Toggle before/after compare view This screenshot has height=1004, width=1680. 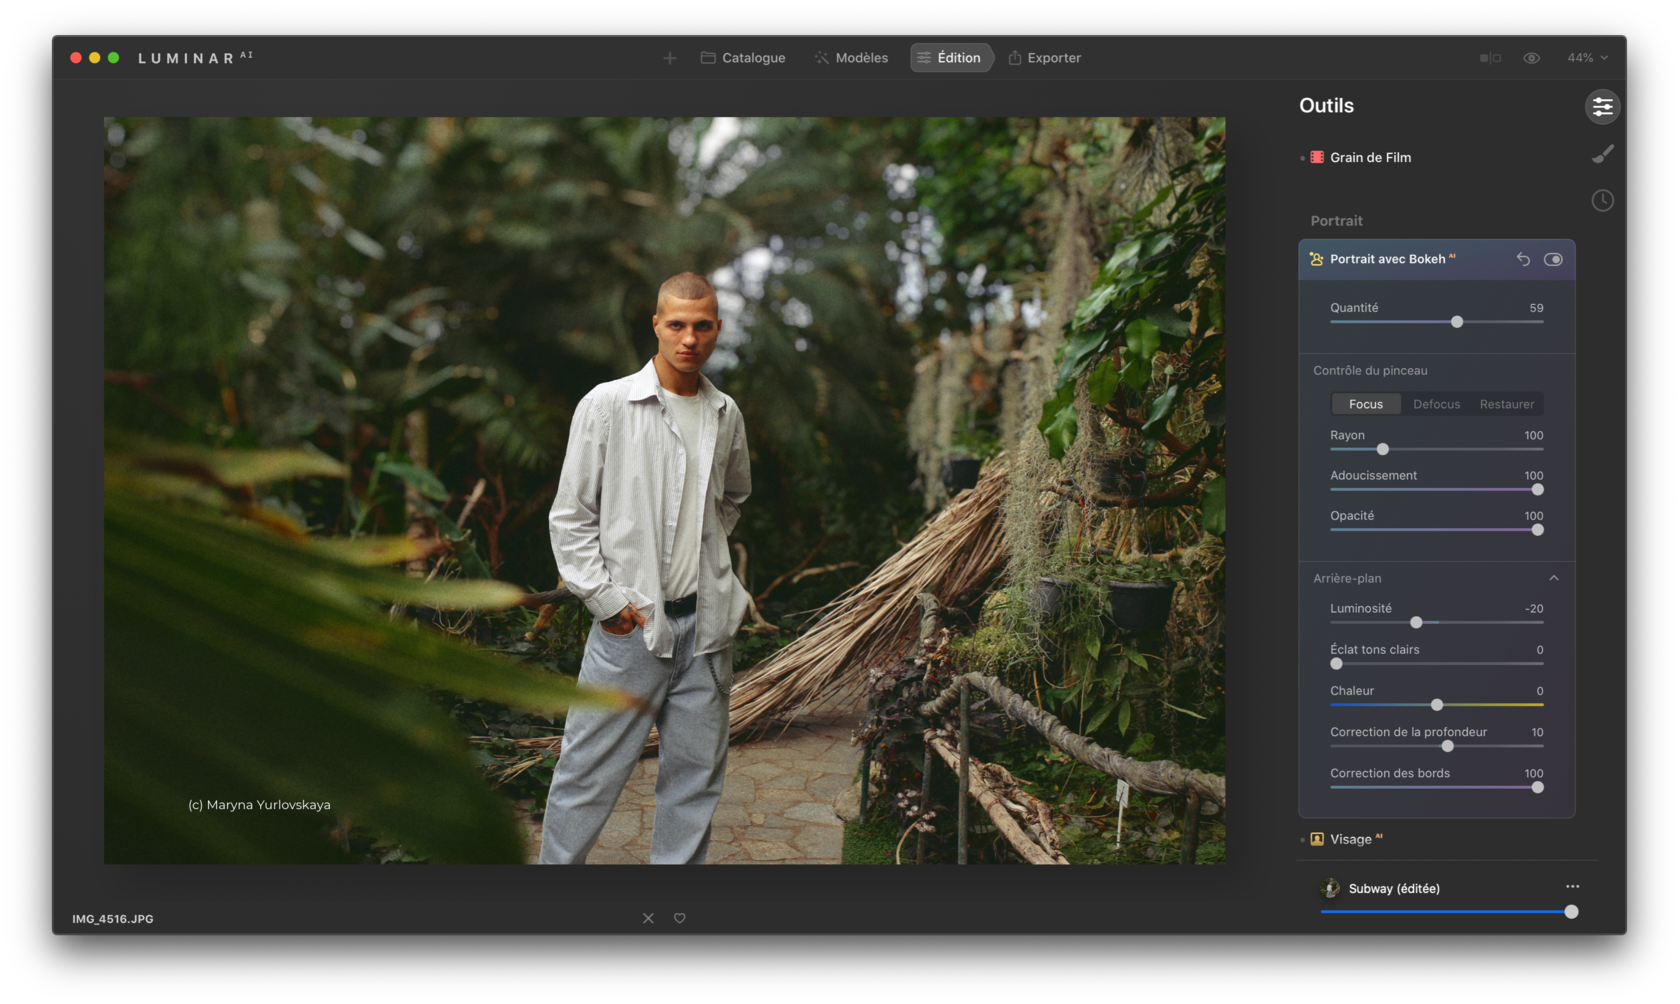pyautogui.click(x=1490, y=58)
